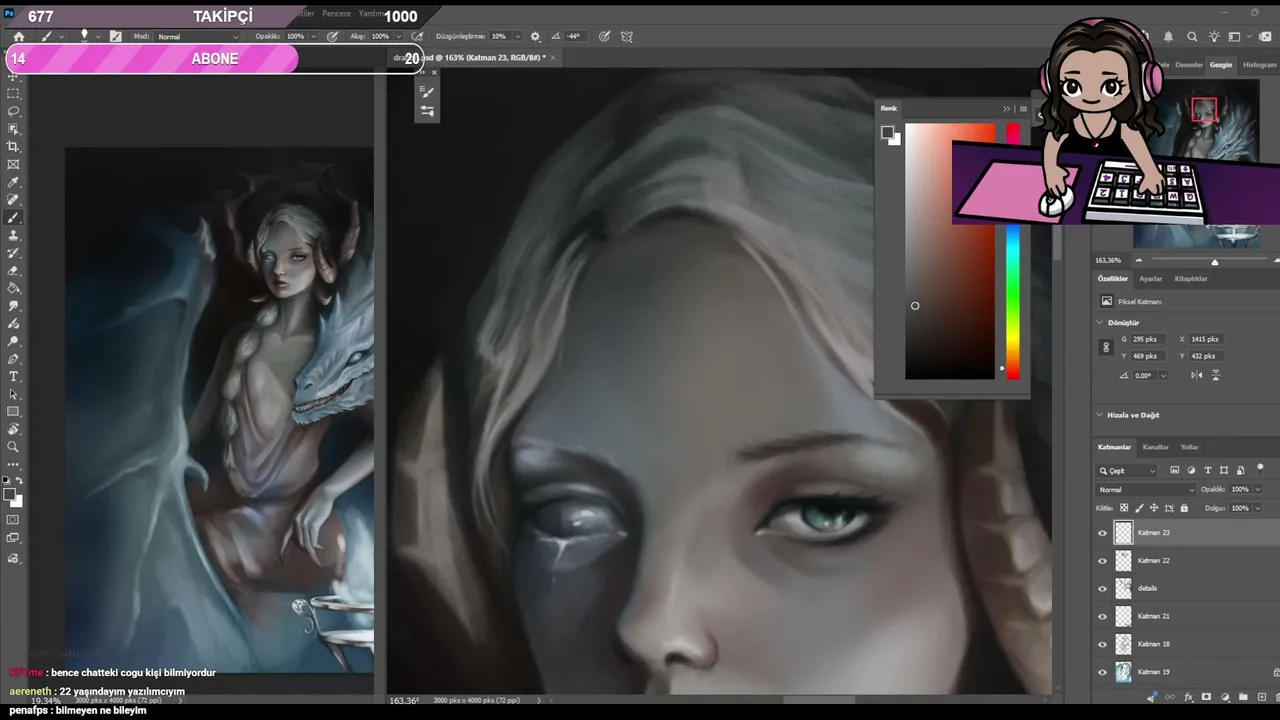Open smoothing options gear icon
This screenshot has width=1280, height=720.
tap(535, 37)
